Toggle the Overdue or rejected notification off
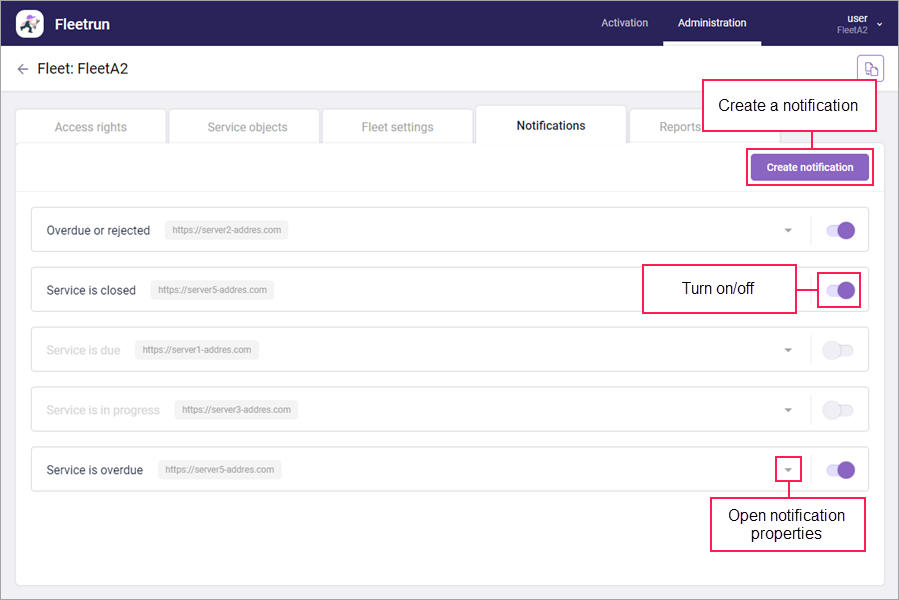This screenshot has height=600, width=899. tap(841, 231)
